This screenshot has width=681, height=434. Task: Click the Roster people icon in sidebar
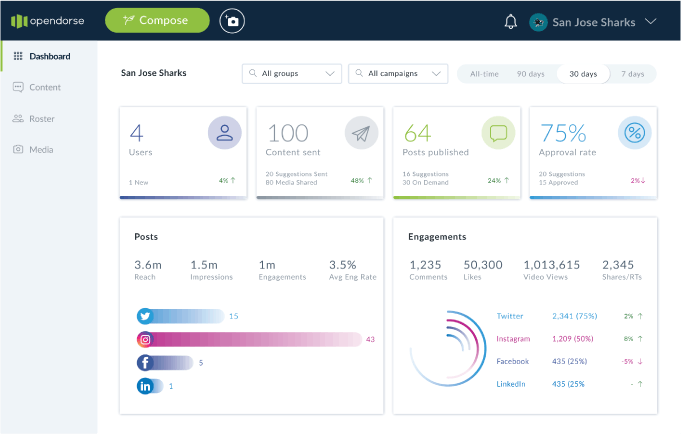18,119
